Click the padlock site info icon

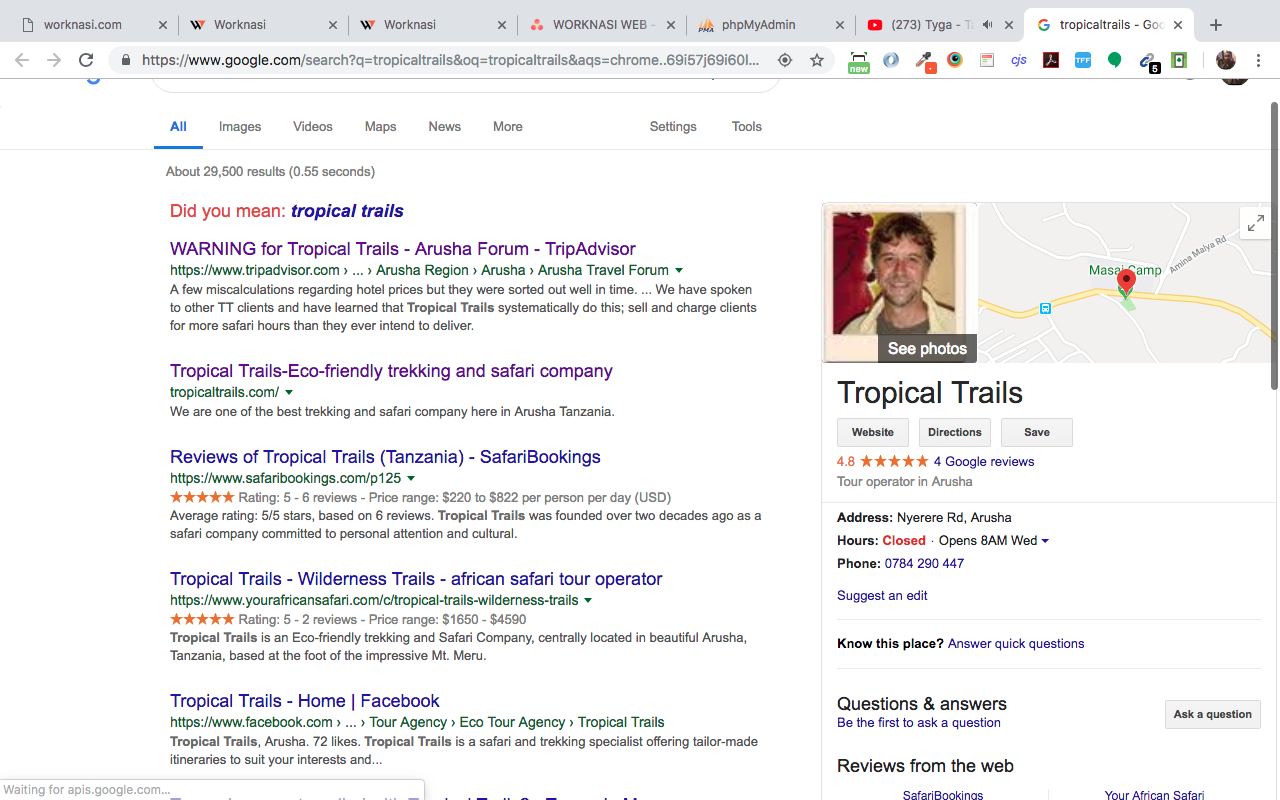126,60
